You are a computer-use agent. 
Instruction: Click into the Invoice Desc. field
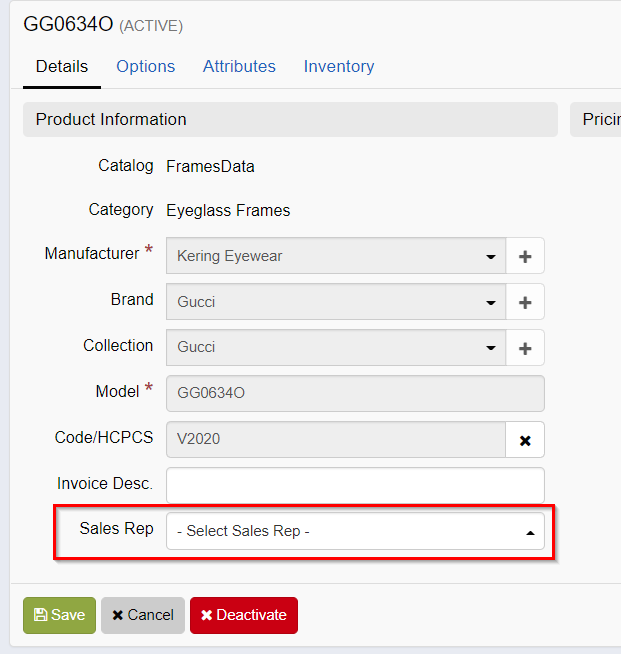coord(355,486)
